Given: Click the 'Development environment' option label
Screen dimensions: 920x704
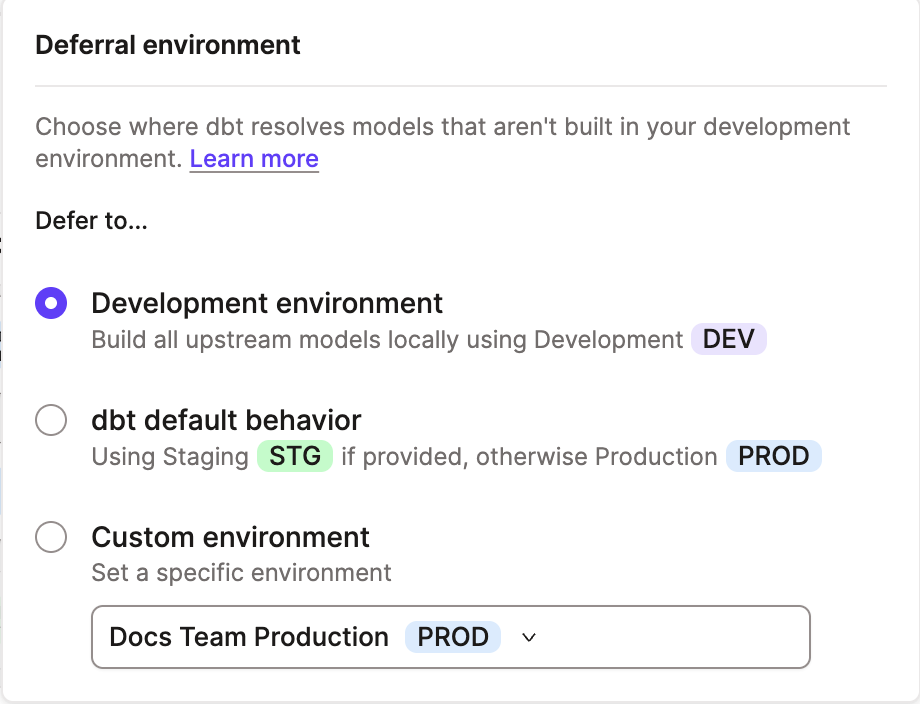Looking at the screenshot, I should pyautogui.click(x=266, y=303).
